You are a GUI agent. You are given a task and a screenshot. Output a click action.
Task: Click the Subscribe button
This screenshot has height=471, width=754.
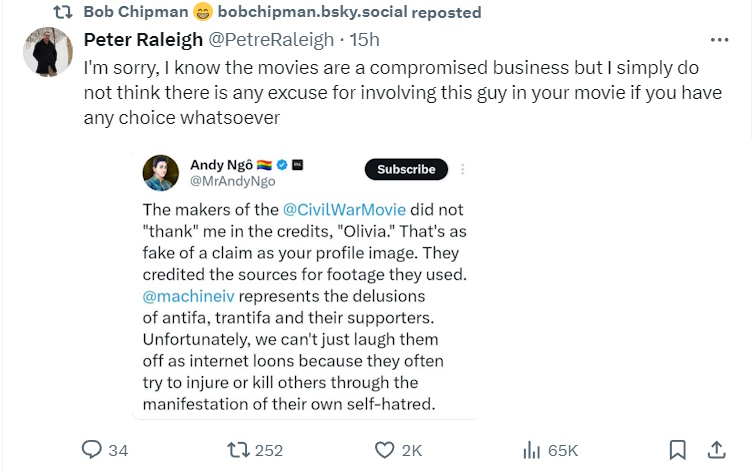tap(406, 169)
